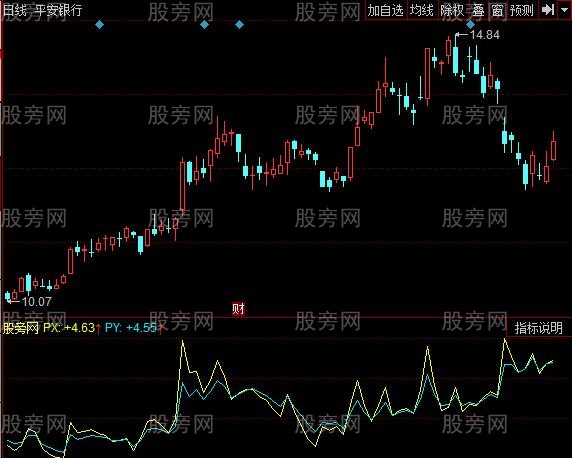Open the 预测 forecast tool
This screenshot has height=458, width=572.
pos(522,10)
